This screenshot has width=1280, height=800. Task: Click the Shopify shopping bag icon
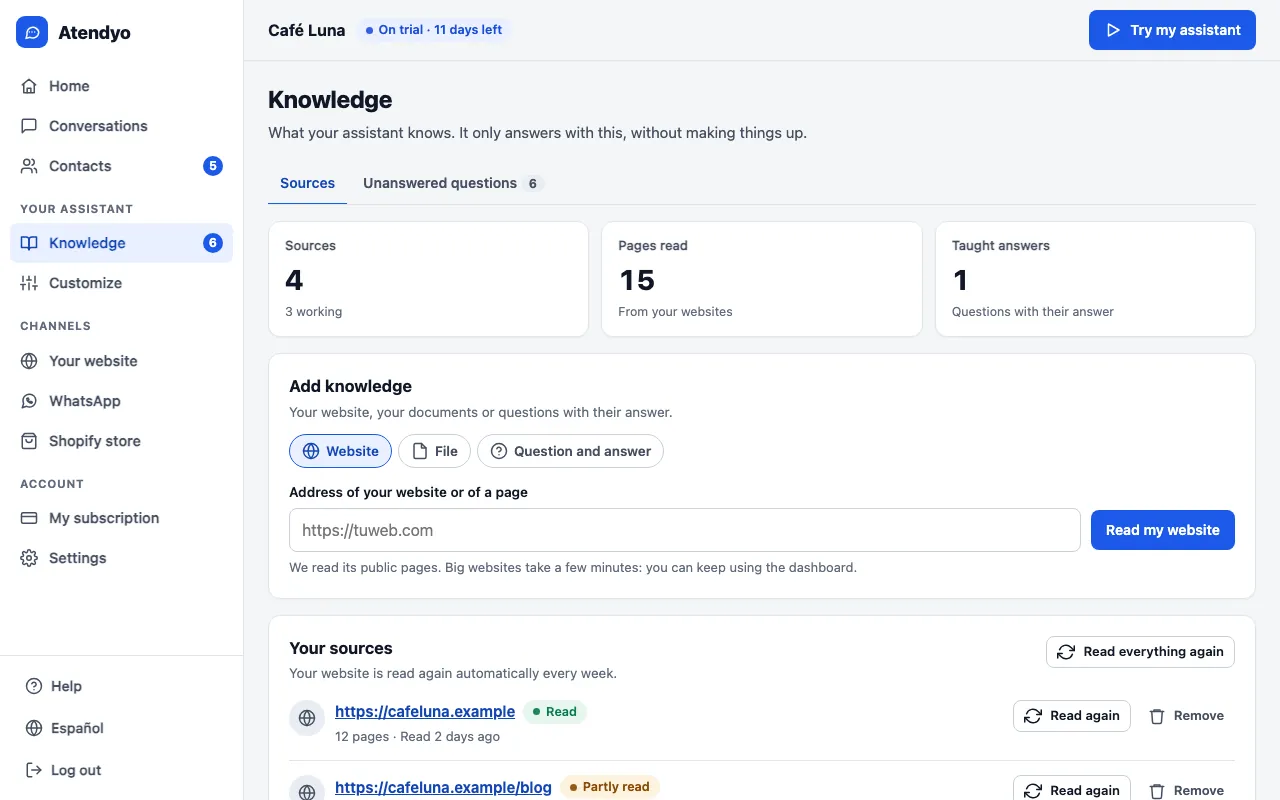[29, 441]
